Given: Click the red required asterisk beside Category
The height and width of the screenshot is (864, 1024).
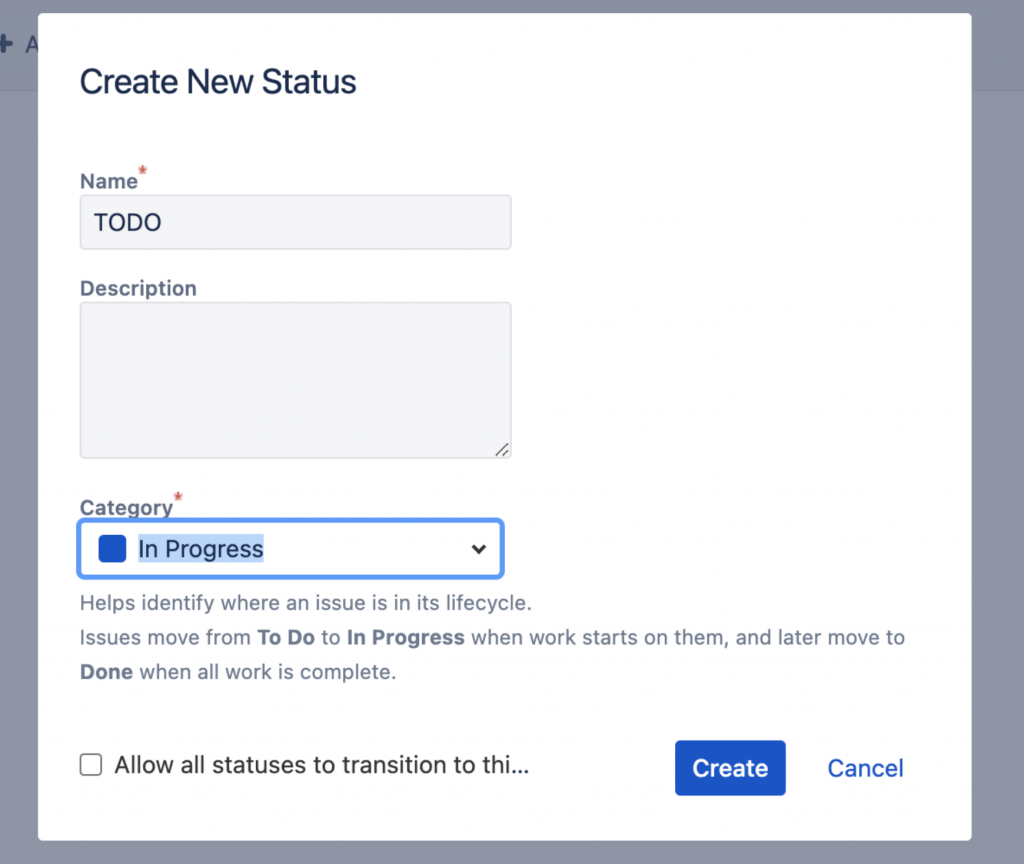Looking at the screenshot, I should click(178, 497).
